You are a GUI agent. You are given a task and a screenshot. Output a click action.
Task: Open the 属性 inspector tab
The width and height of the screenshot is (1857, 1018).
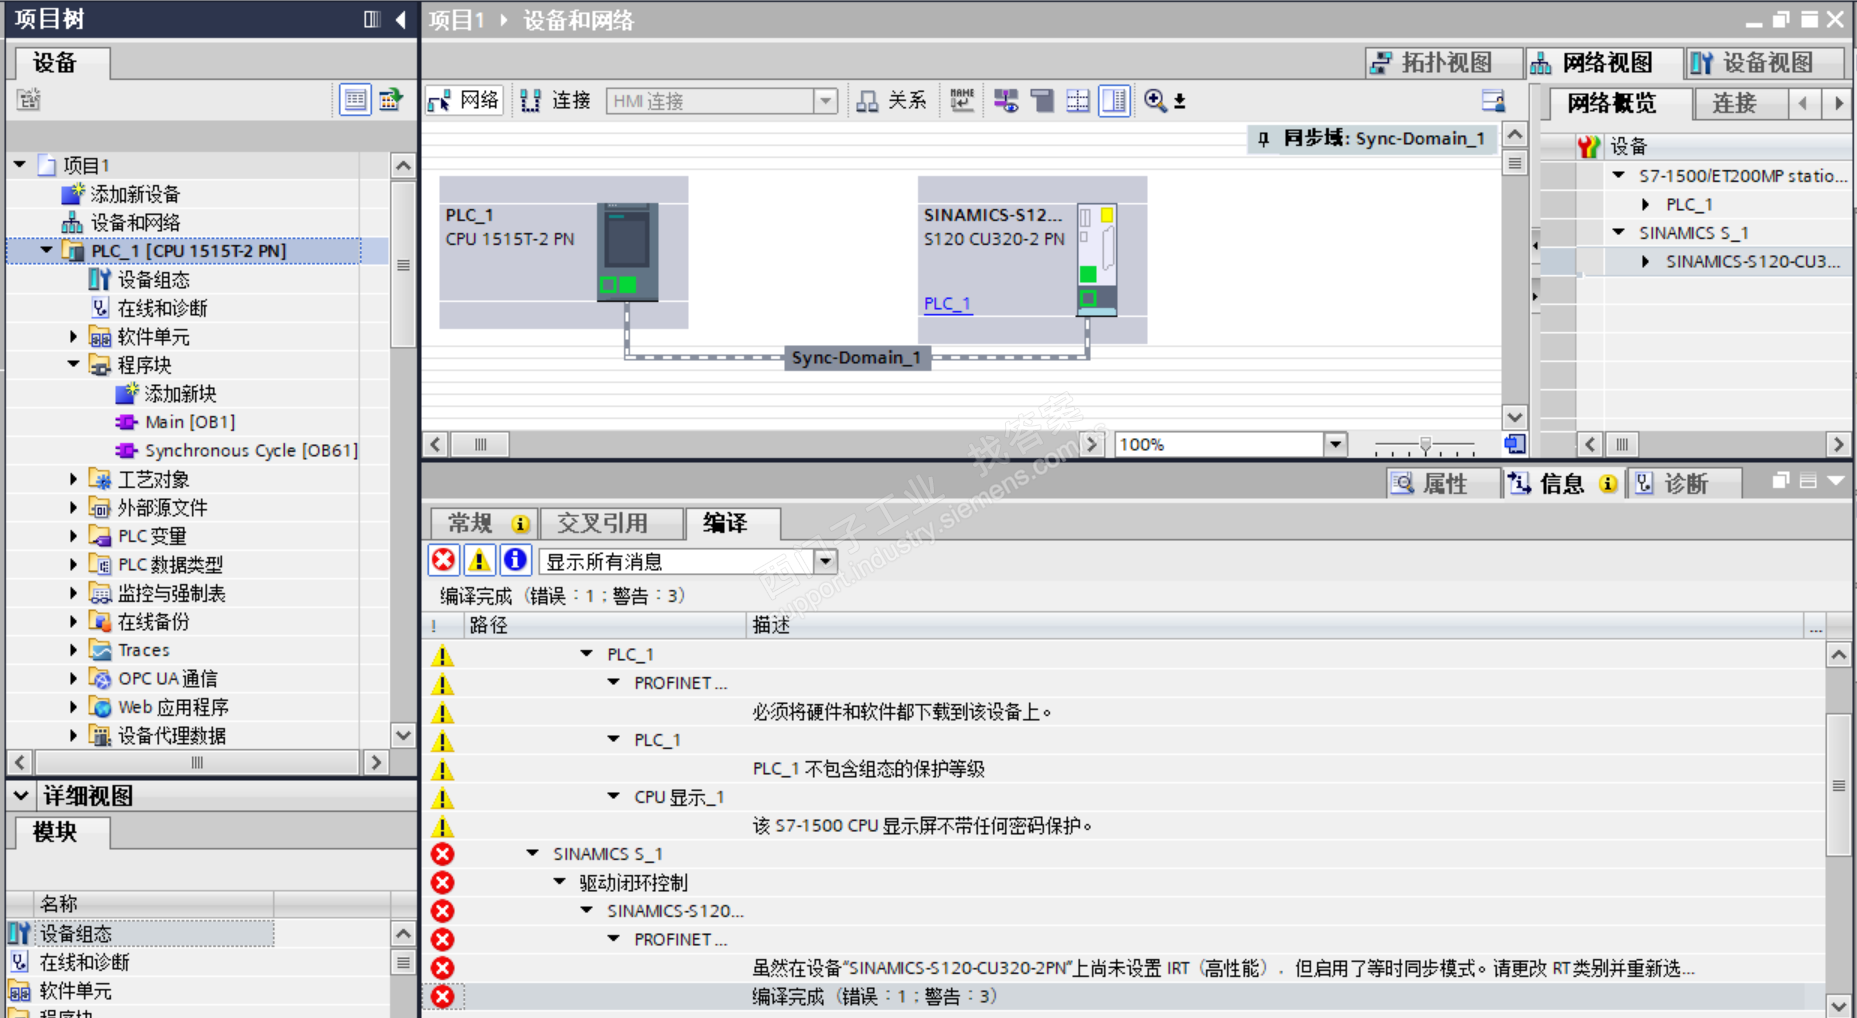point(1443,484)
